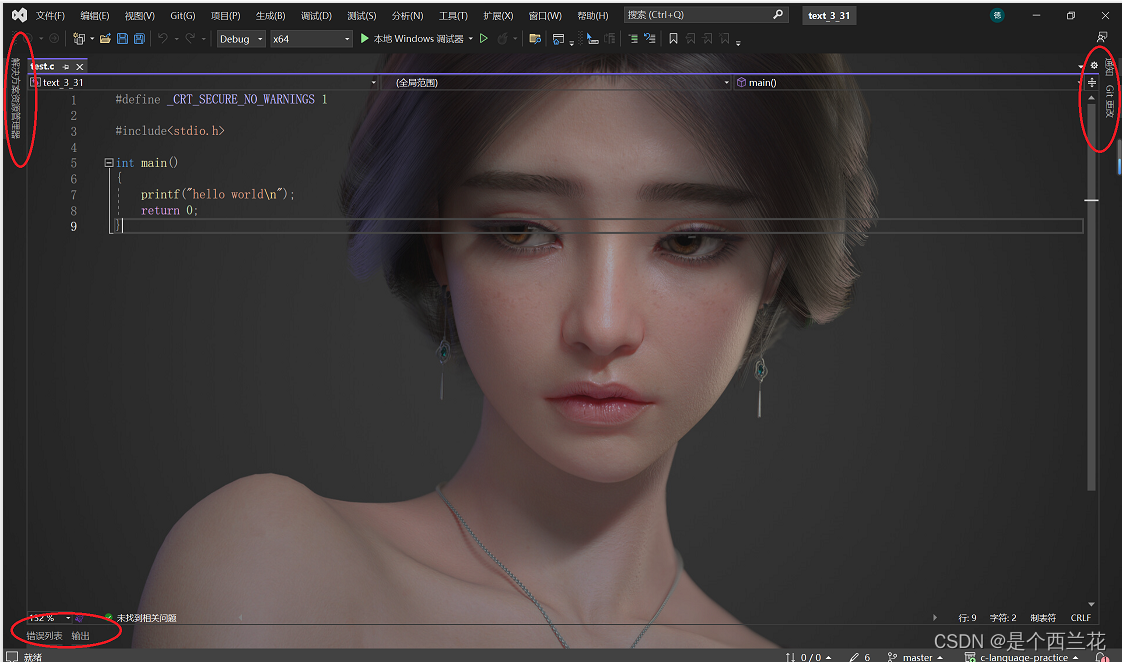This screenshot has width=1122, height=662.
Task: Expand the c-language-practice repository selector
Action: click(x=1022, y=657)
